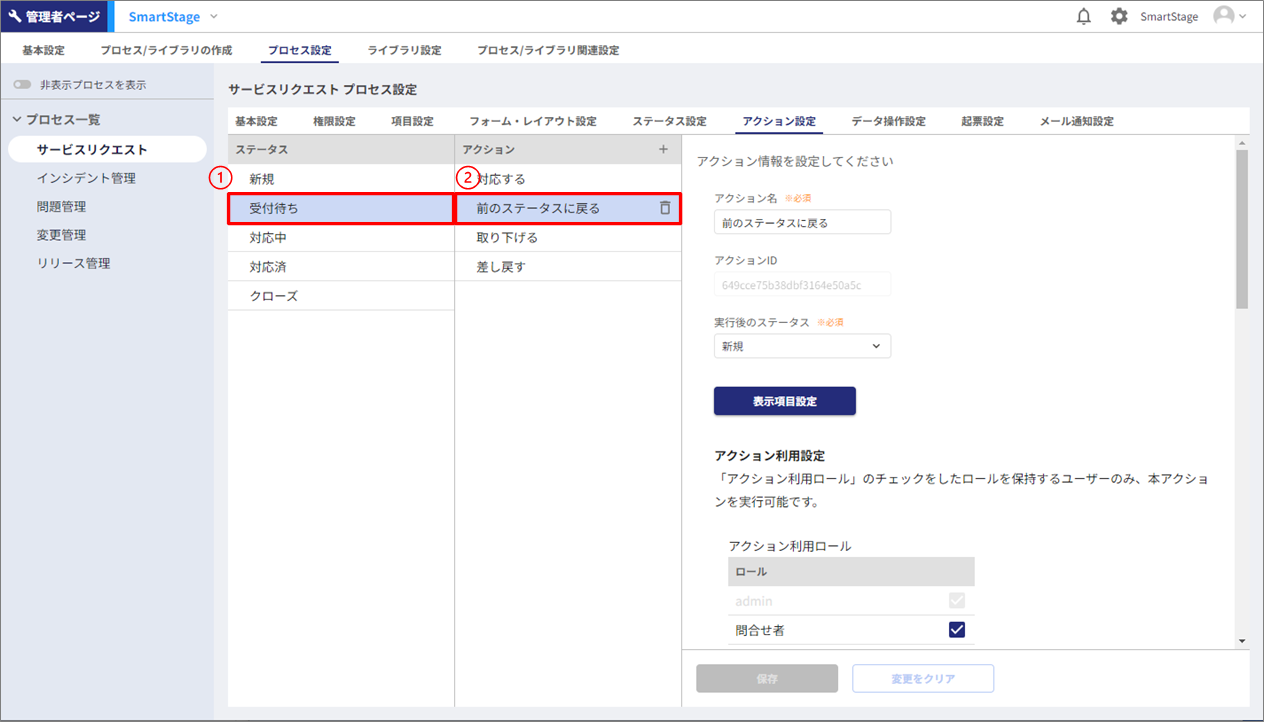Open the ライブラリ設定 menu tab

point(404,50)
